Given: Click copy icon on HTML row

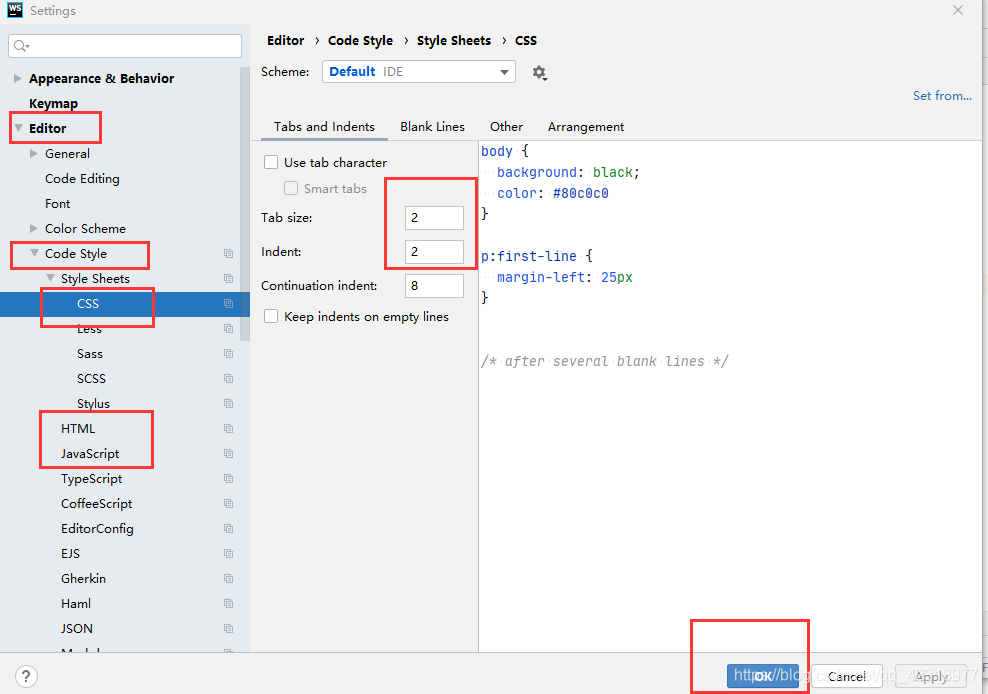Looking at the screenshot, I should coord(228,429).
